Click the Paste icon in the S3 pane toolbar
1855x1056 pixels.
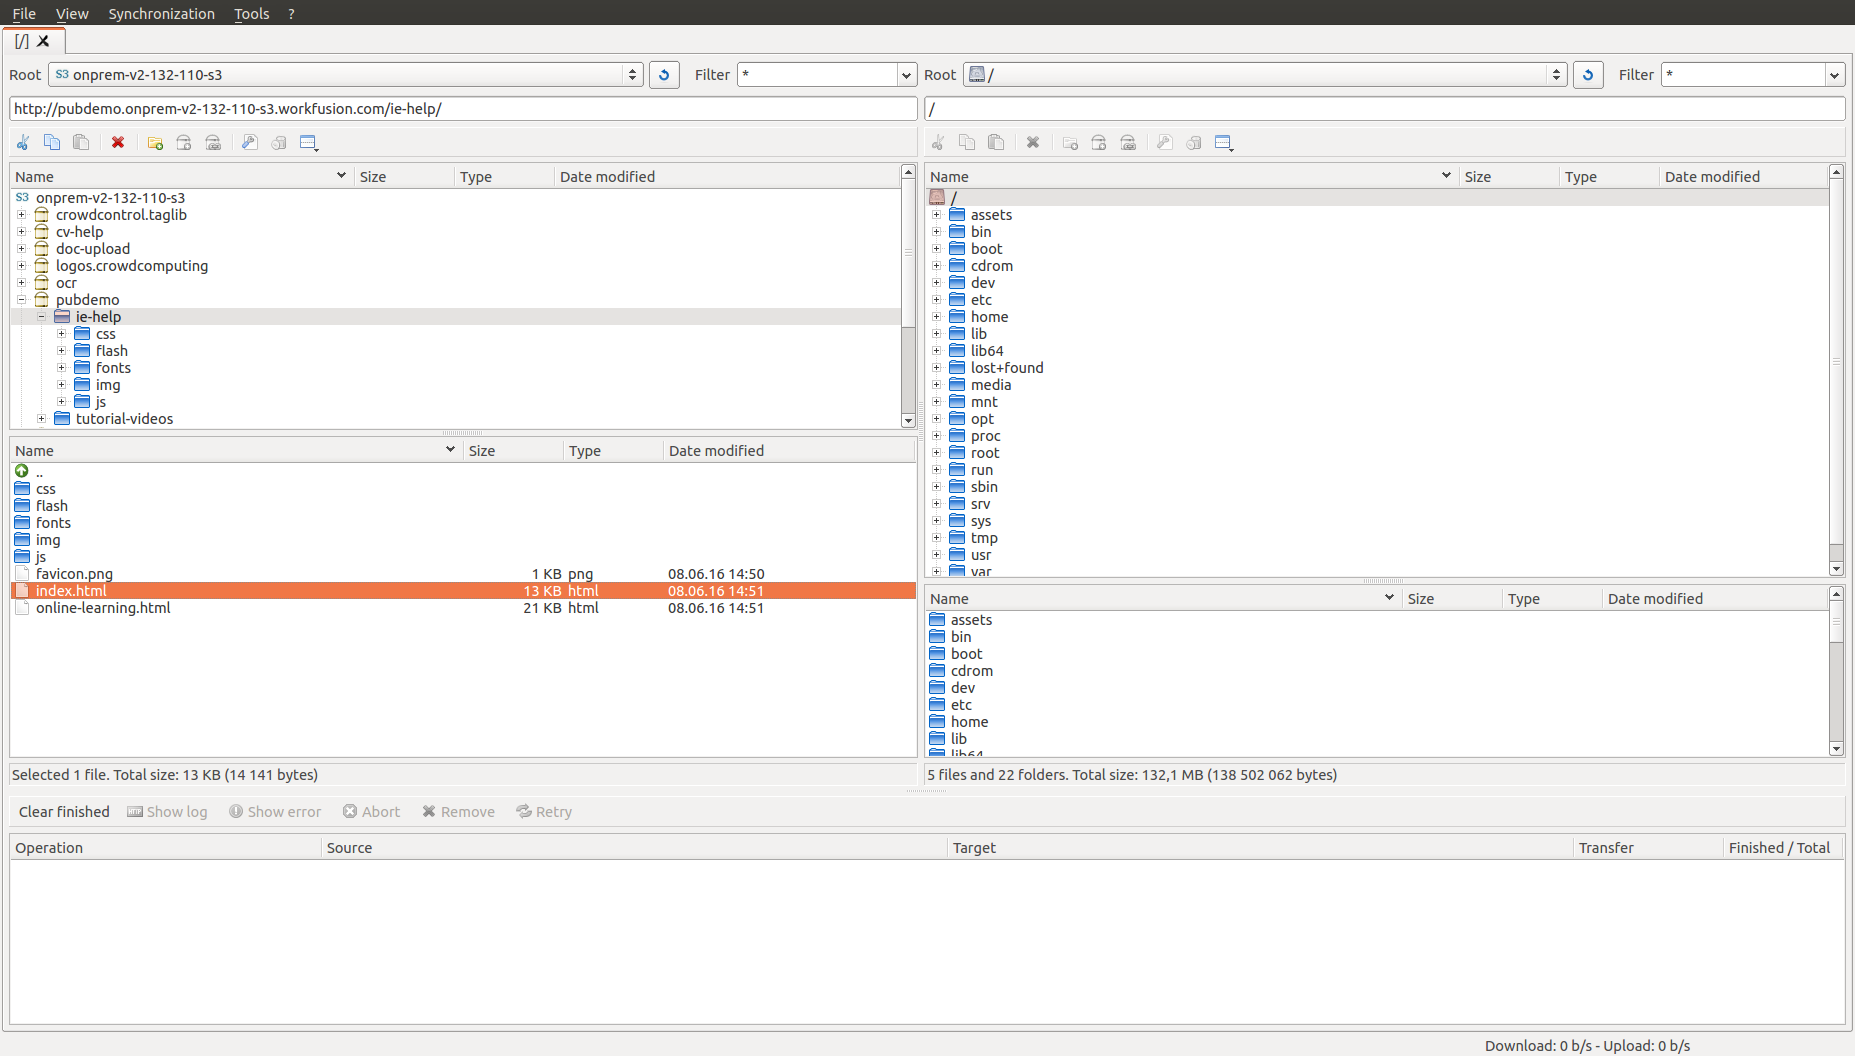[81, 143]
